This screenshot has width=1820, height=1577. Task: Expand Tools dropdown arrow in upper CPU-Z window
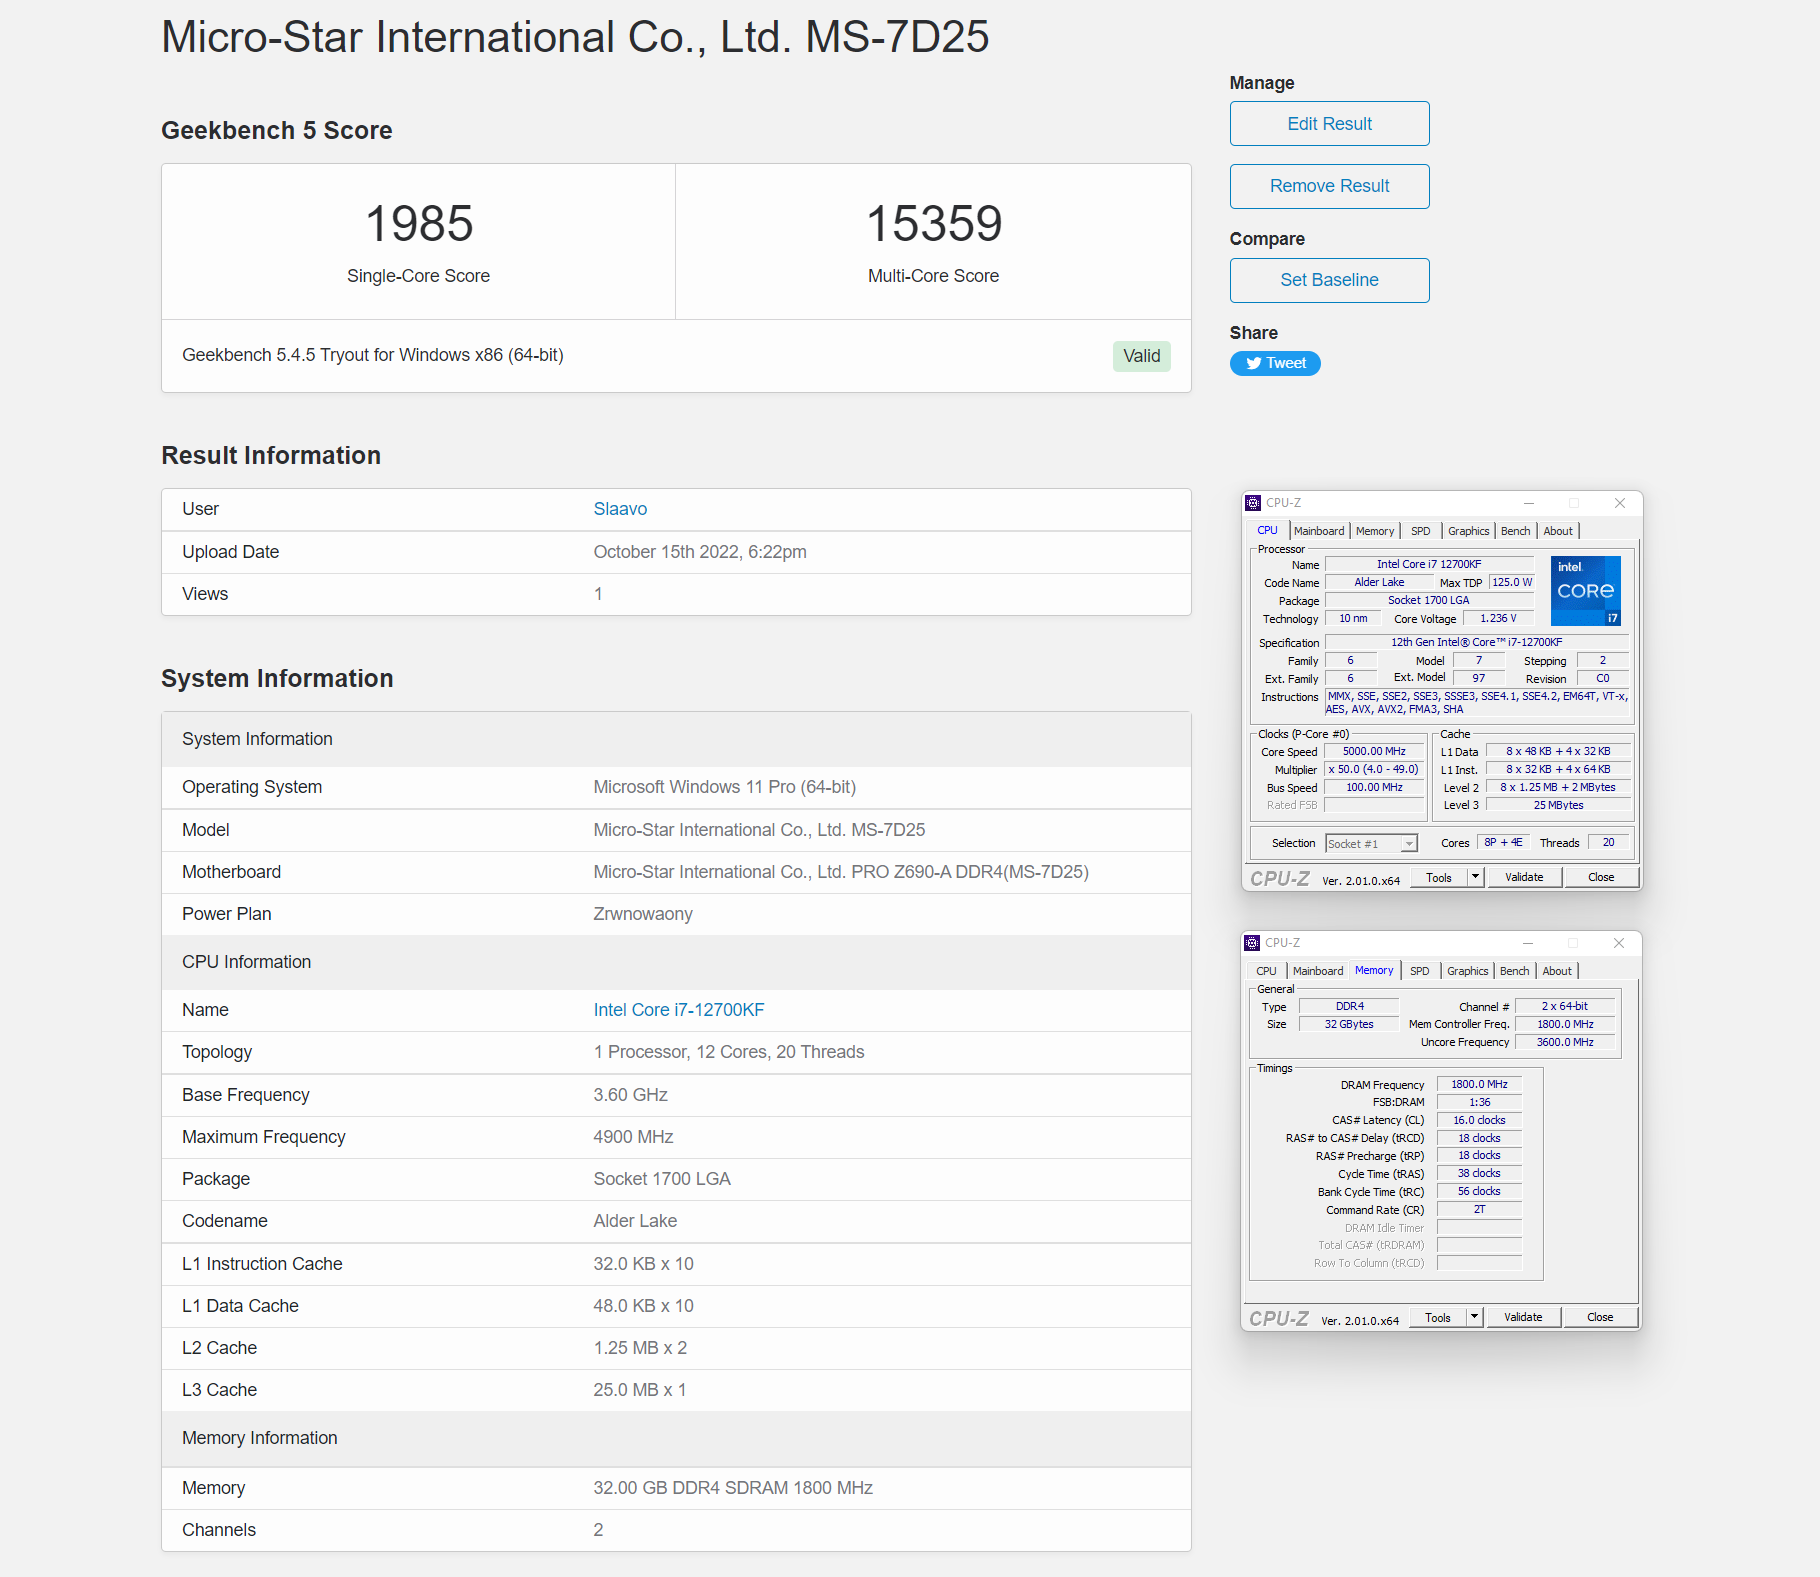coord(1475,878)
